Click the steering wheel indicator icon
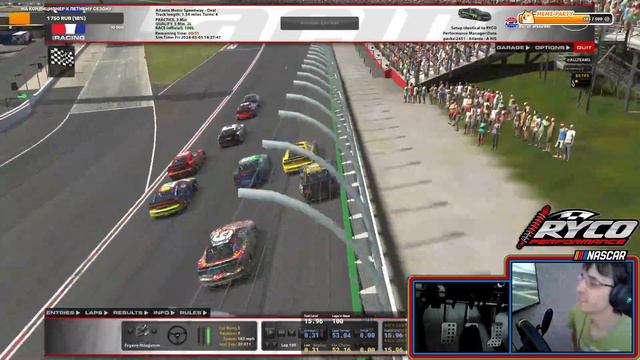This screenshot has height=360, width=640. [x=177, y=335]
